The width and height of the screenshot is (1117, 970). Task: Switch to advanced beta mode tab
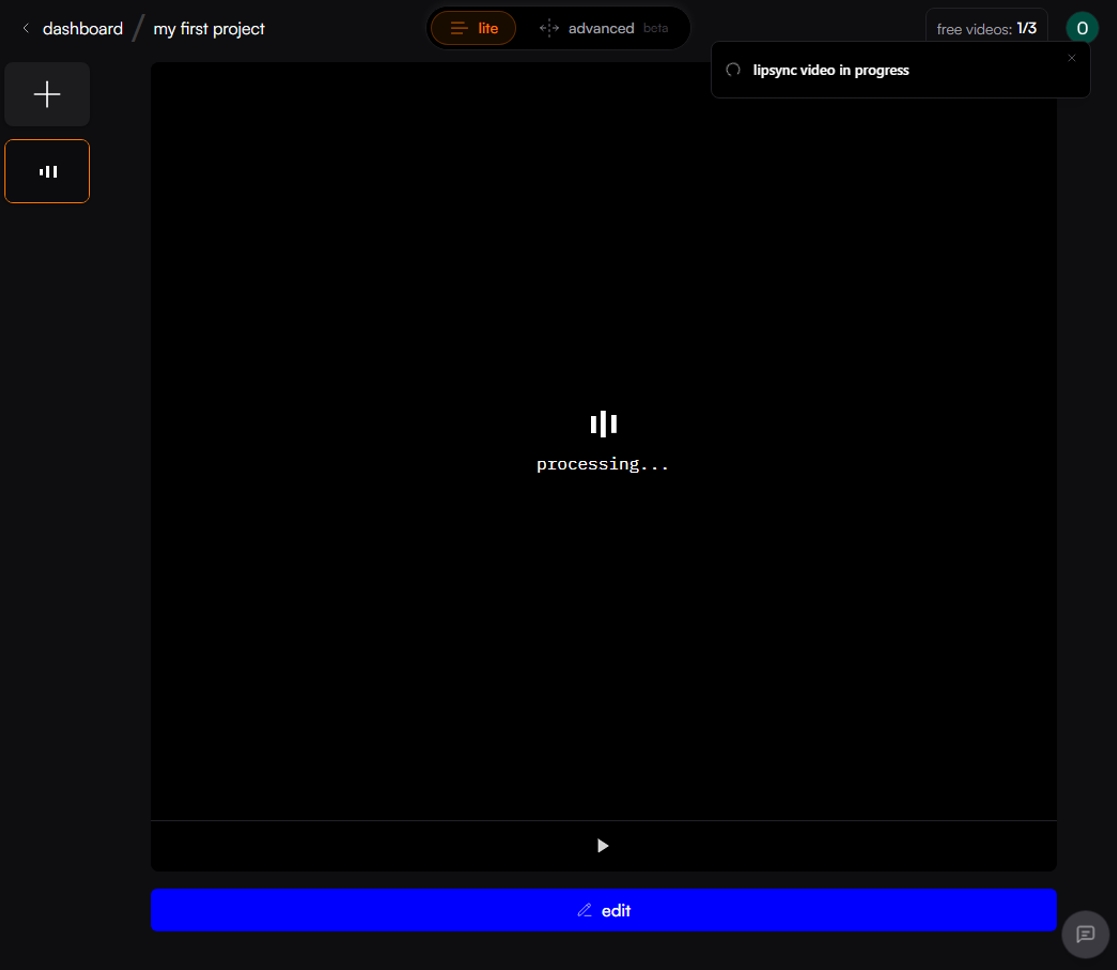(603, 28)
